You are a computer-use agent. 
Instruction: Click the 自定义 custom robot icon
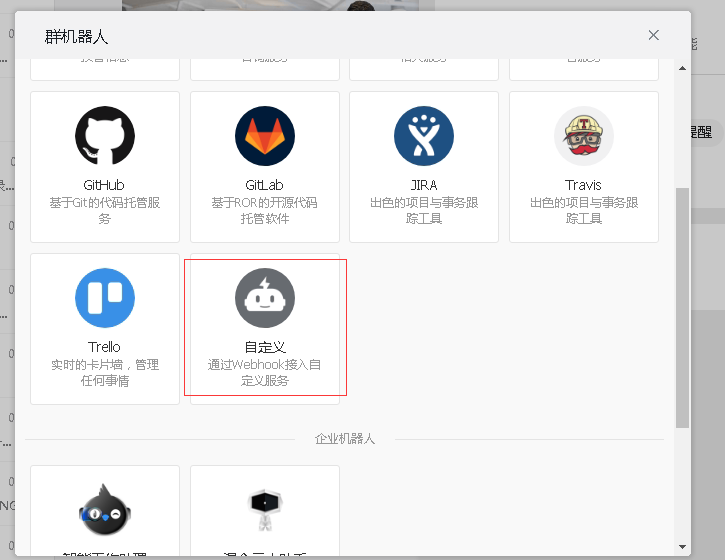tap(265, 298)
